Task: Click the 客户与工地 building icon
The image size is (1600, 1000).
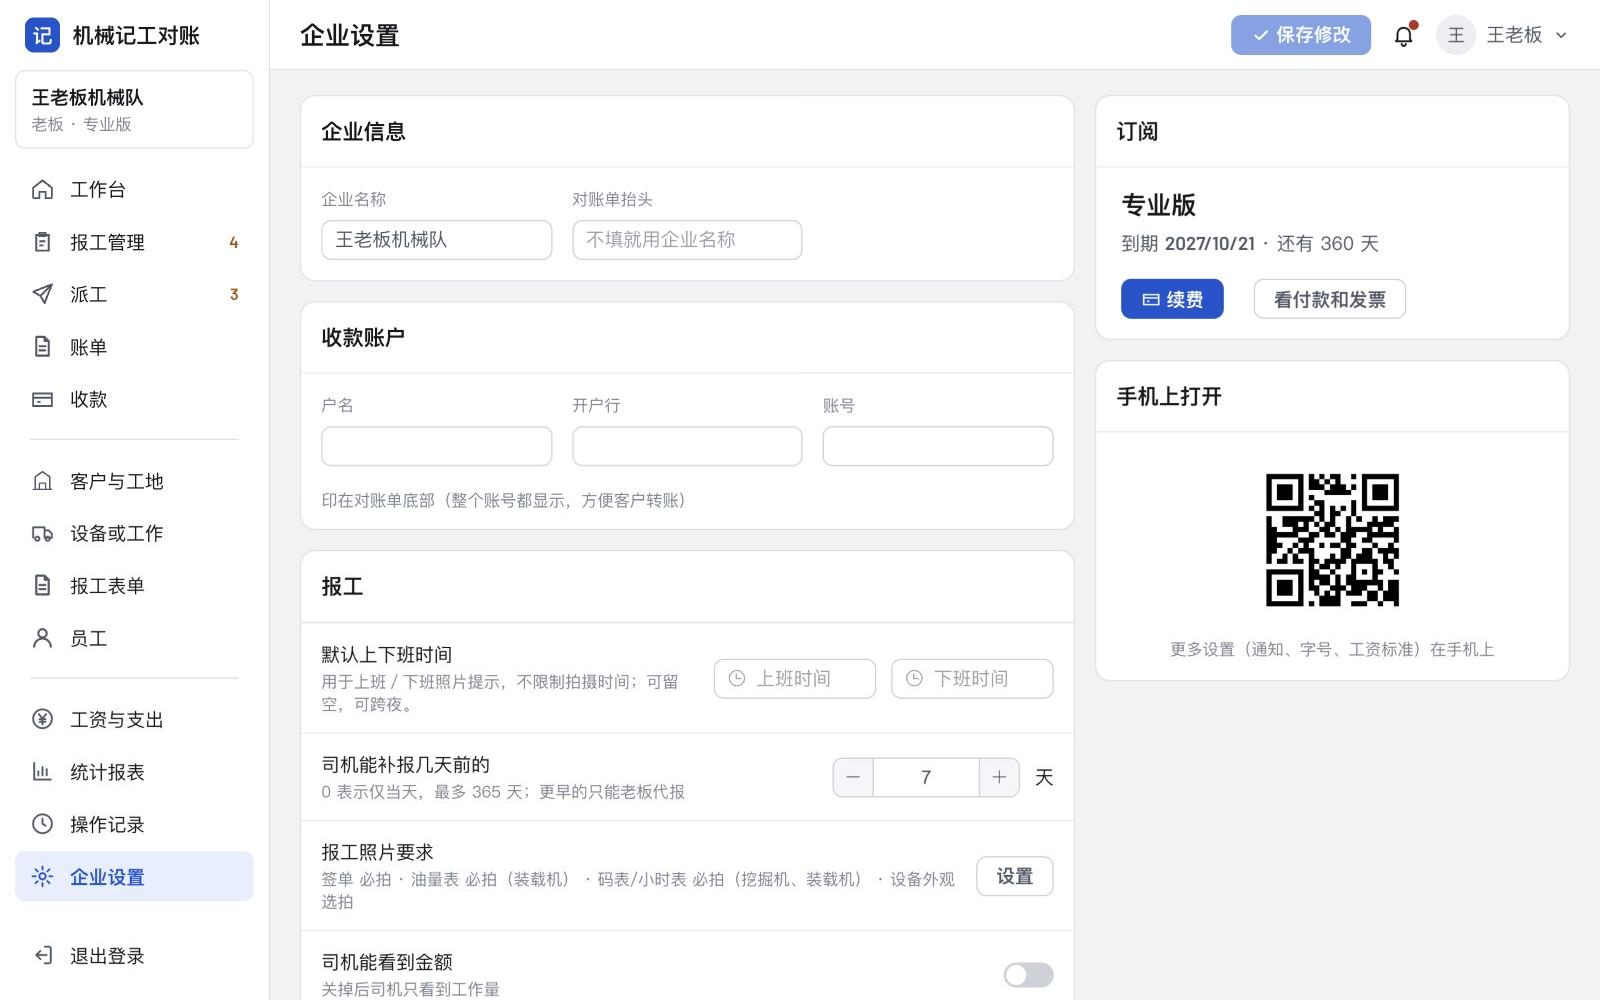Action: pos(42,481)
